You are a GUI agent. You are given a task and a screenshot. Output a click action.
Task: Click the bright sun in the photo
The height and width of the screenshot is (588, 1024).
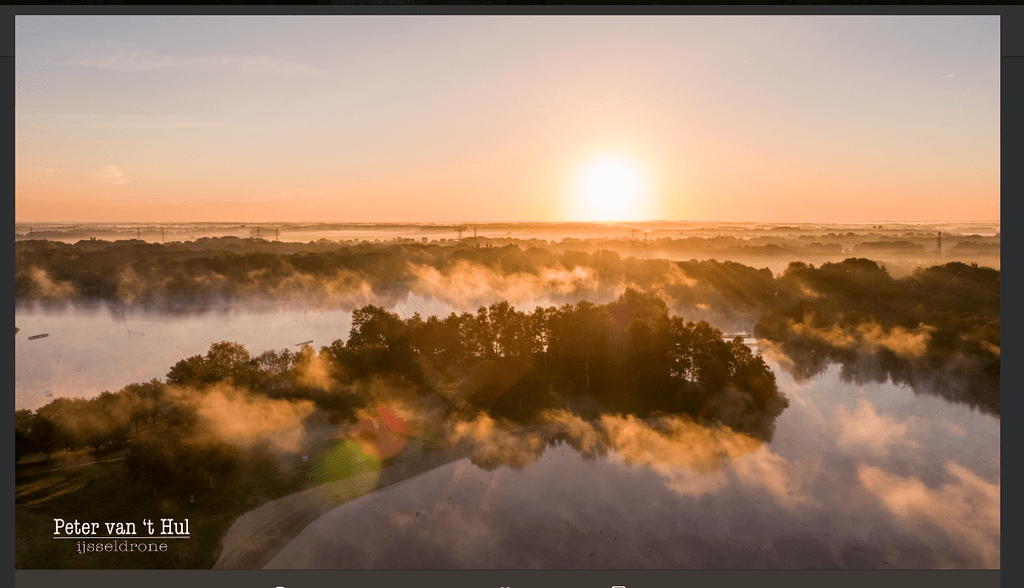pos(611,188)
